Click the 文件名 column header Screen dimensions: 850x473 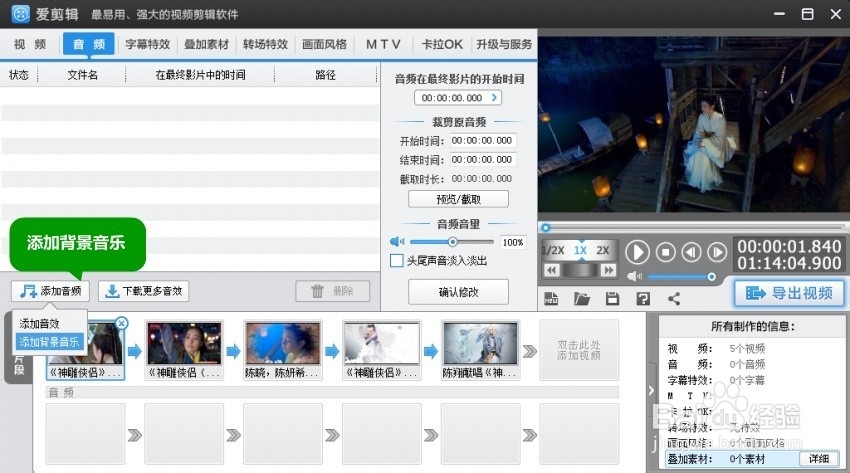coord(82,75)
